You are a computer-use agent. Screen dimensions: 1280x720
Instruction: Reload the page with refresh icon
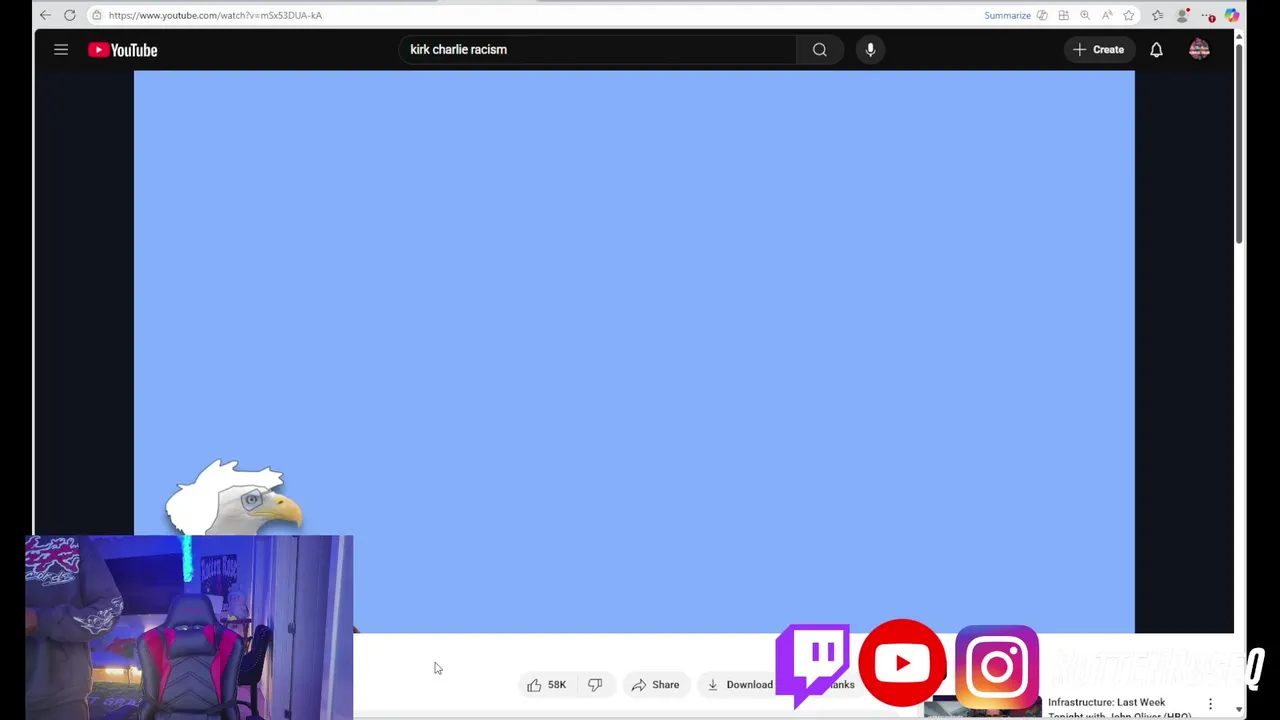[x=70, y=15]
